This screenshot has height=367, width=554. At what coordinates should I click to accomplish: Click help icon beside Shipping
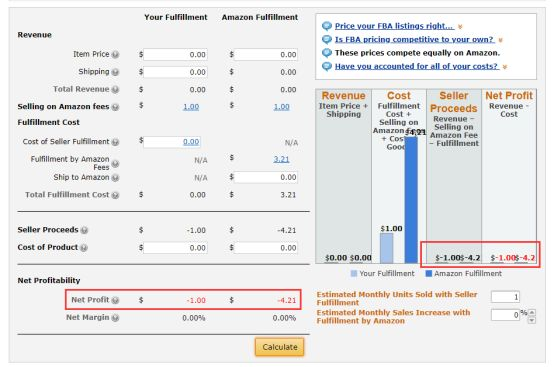click(115, 72)
